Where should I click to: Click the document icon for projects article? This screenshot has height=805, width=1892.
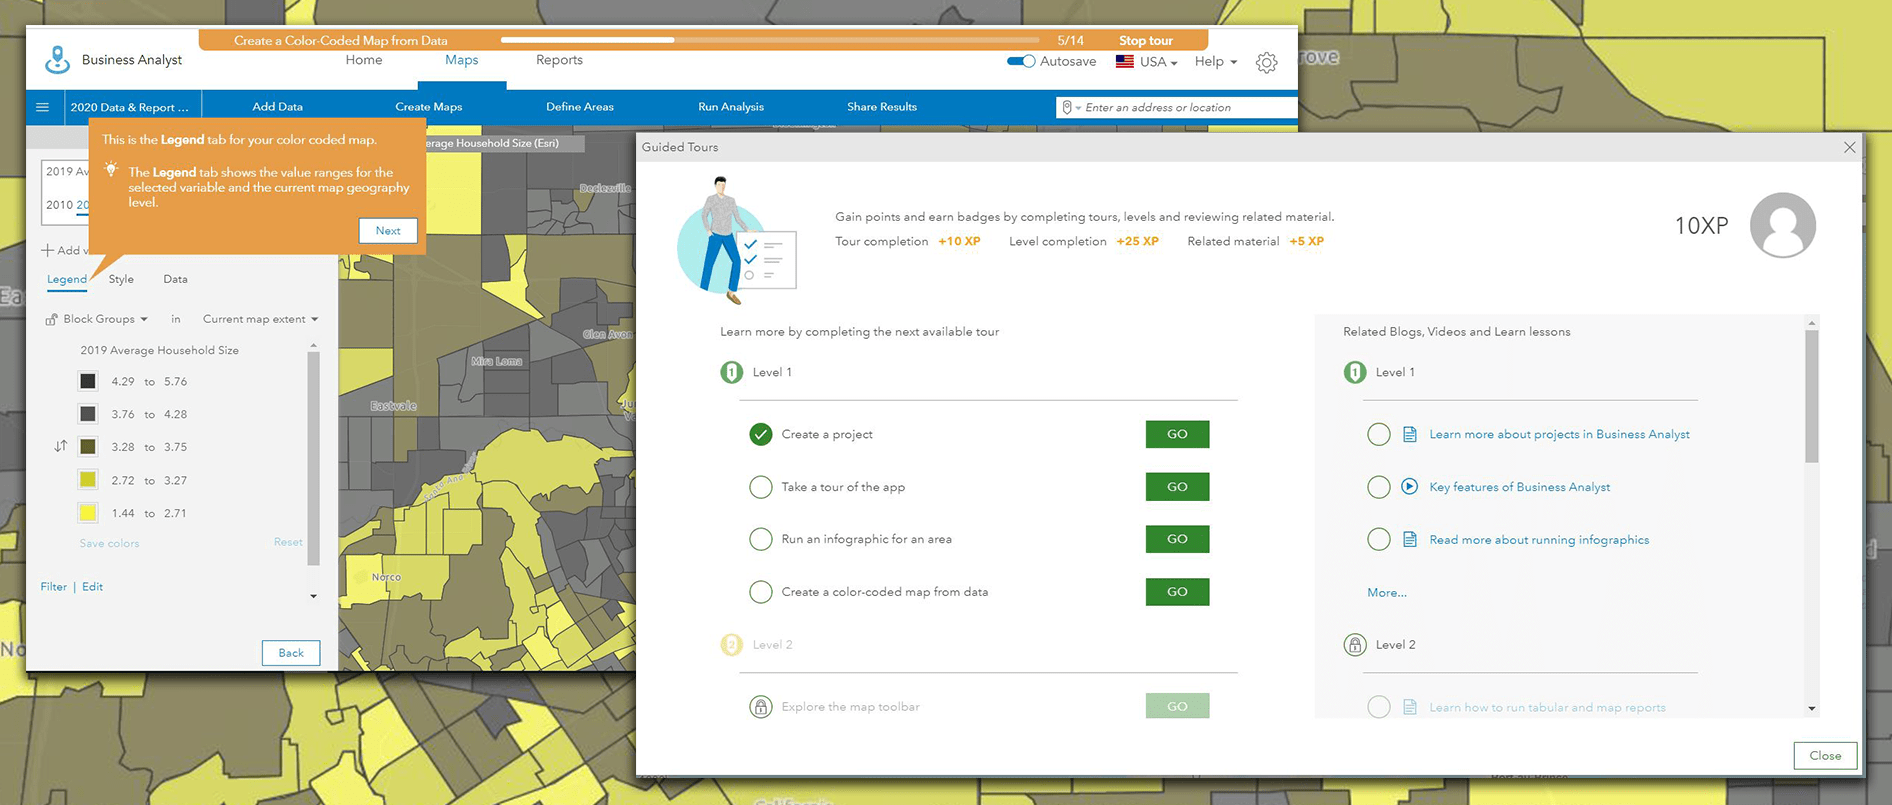(x=1410, y=434)
